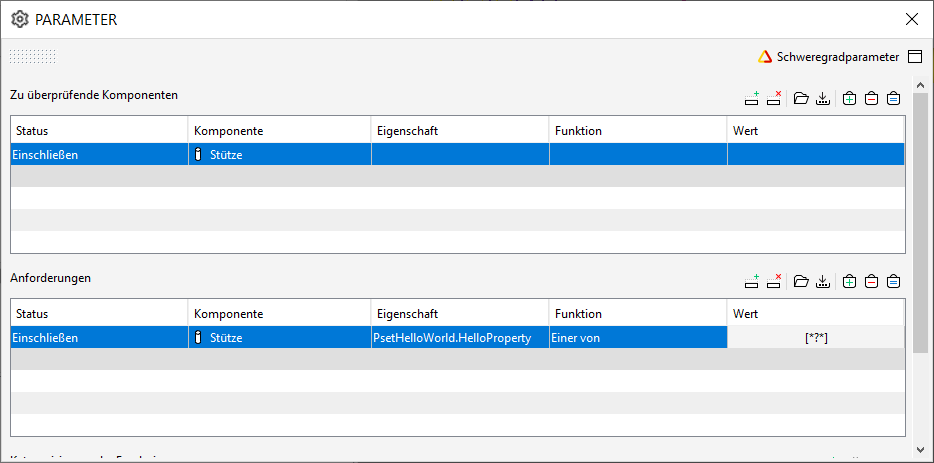Viewport: 934px width, 463px height.
Task: Select Einschließen in Zu überprüfende Komponenten row
Action: (99, 155)
